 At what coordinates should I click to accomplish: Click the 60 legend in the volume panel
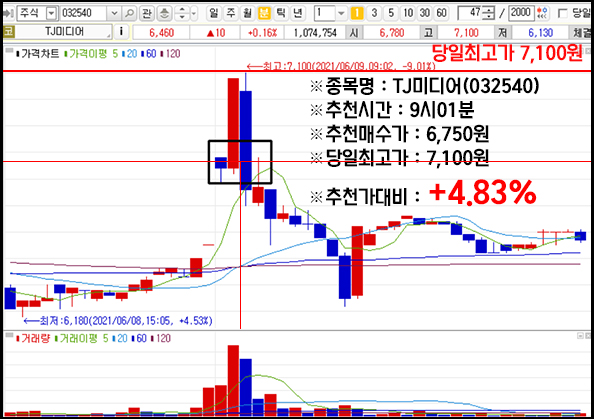pyautogui.click(x=139, y=338)
